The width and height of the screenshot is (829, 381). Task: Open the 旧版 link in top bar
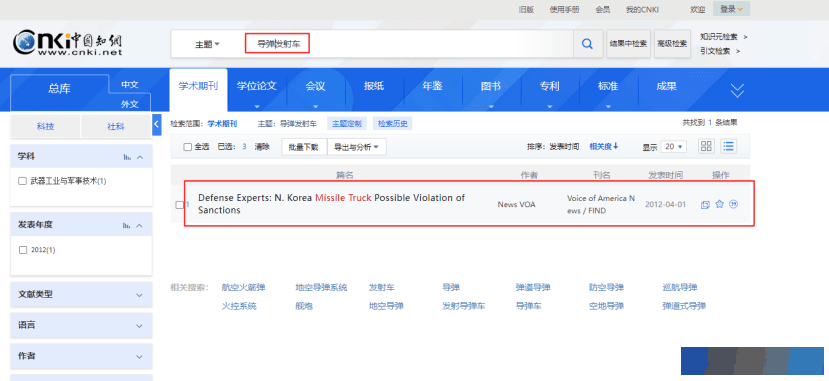(526, 10)
